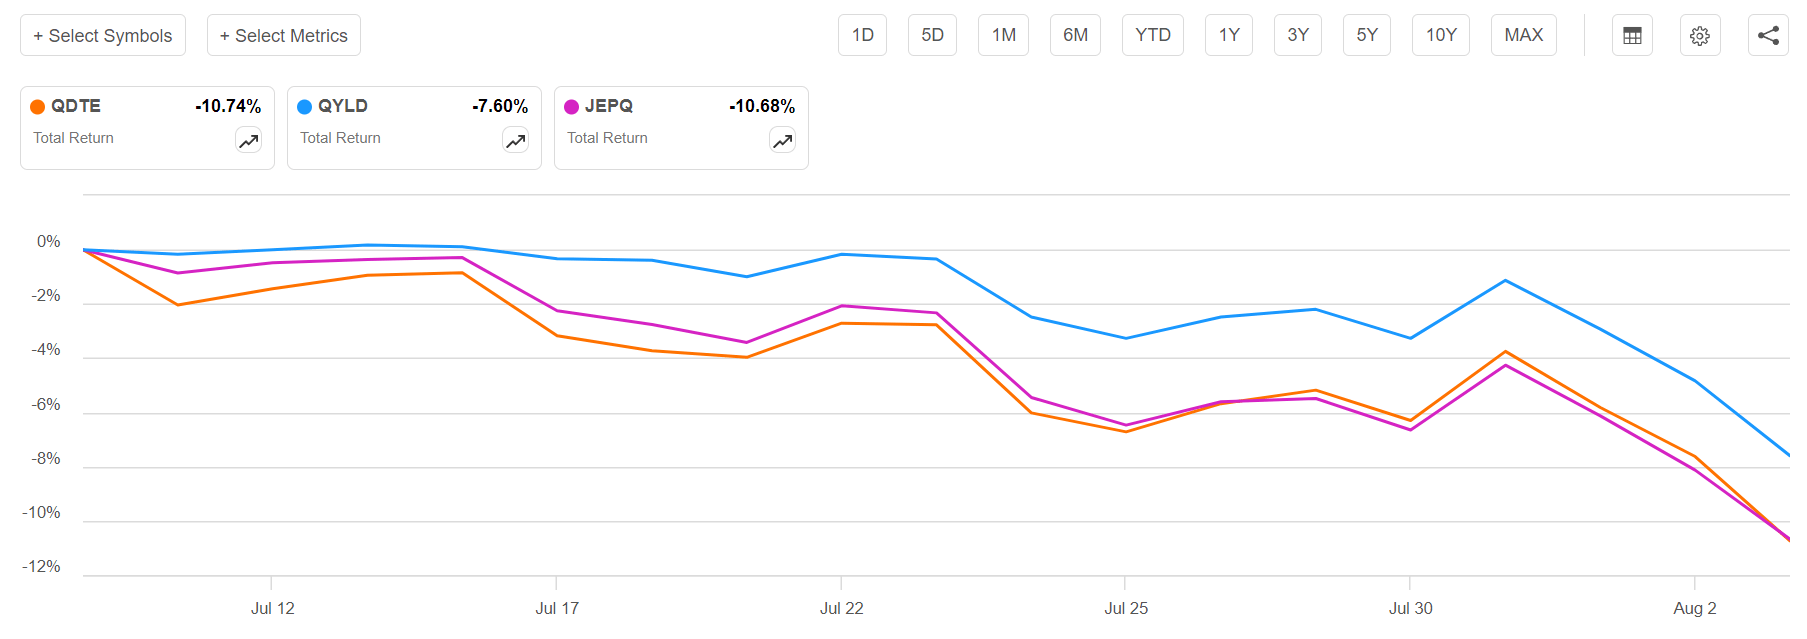Click the share chart icon
Image resolution: width=1807 pixels, height=639 pixels.
coord(1768,34)
